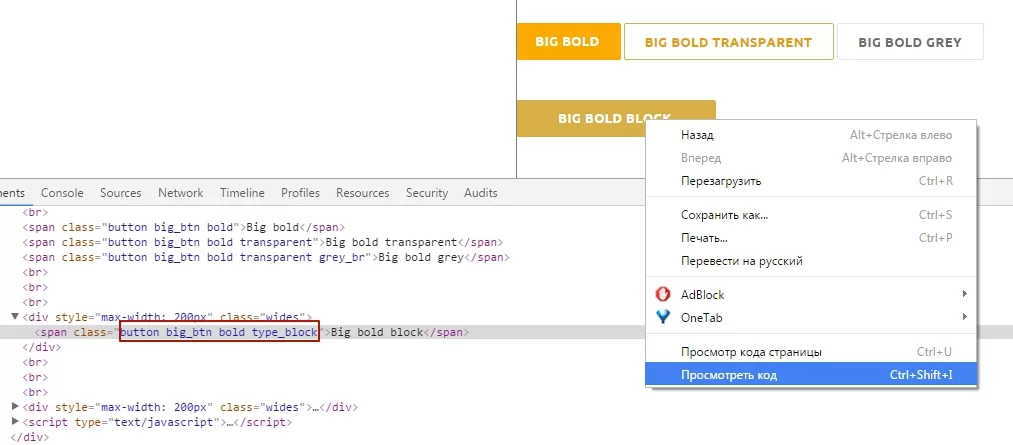The width and height of the screenshot is (1013, 445).
Task: Click the BIG BOLD GREY button
Action: (910, 42)
